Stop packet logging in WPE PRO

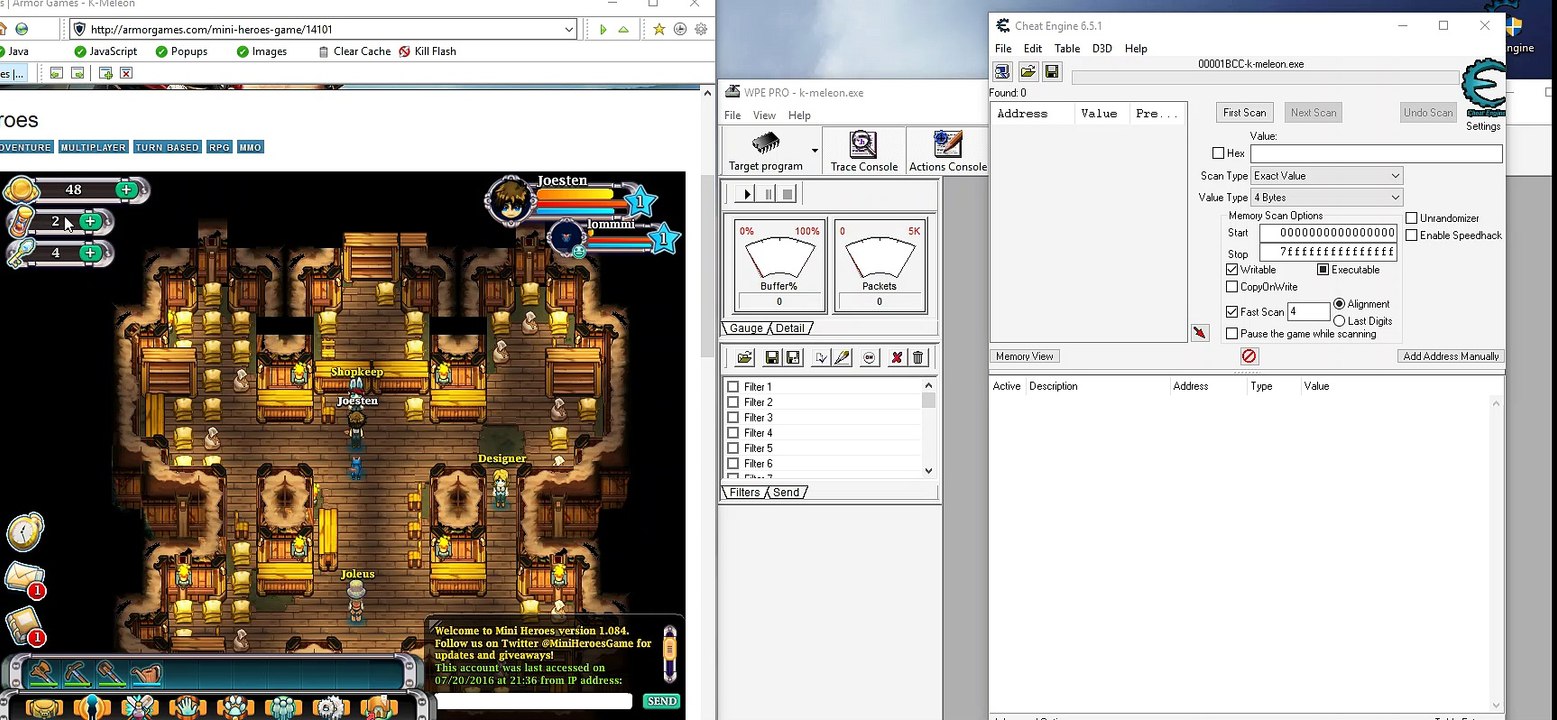point(788,194)
